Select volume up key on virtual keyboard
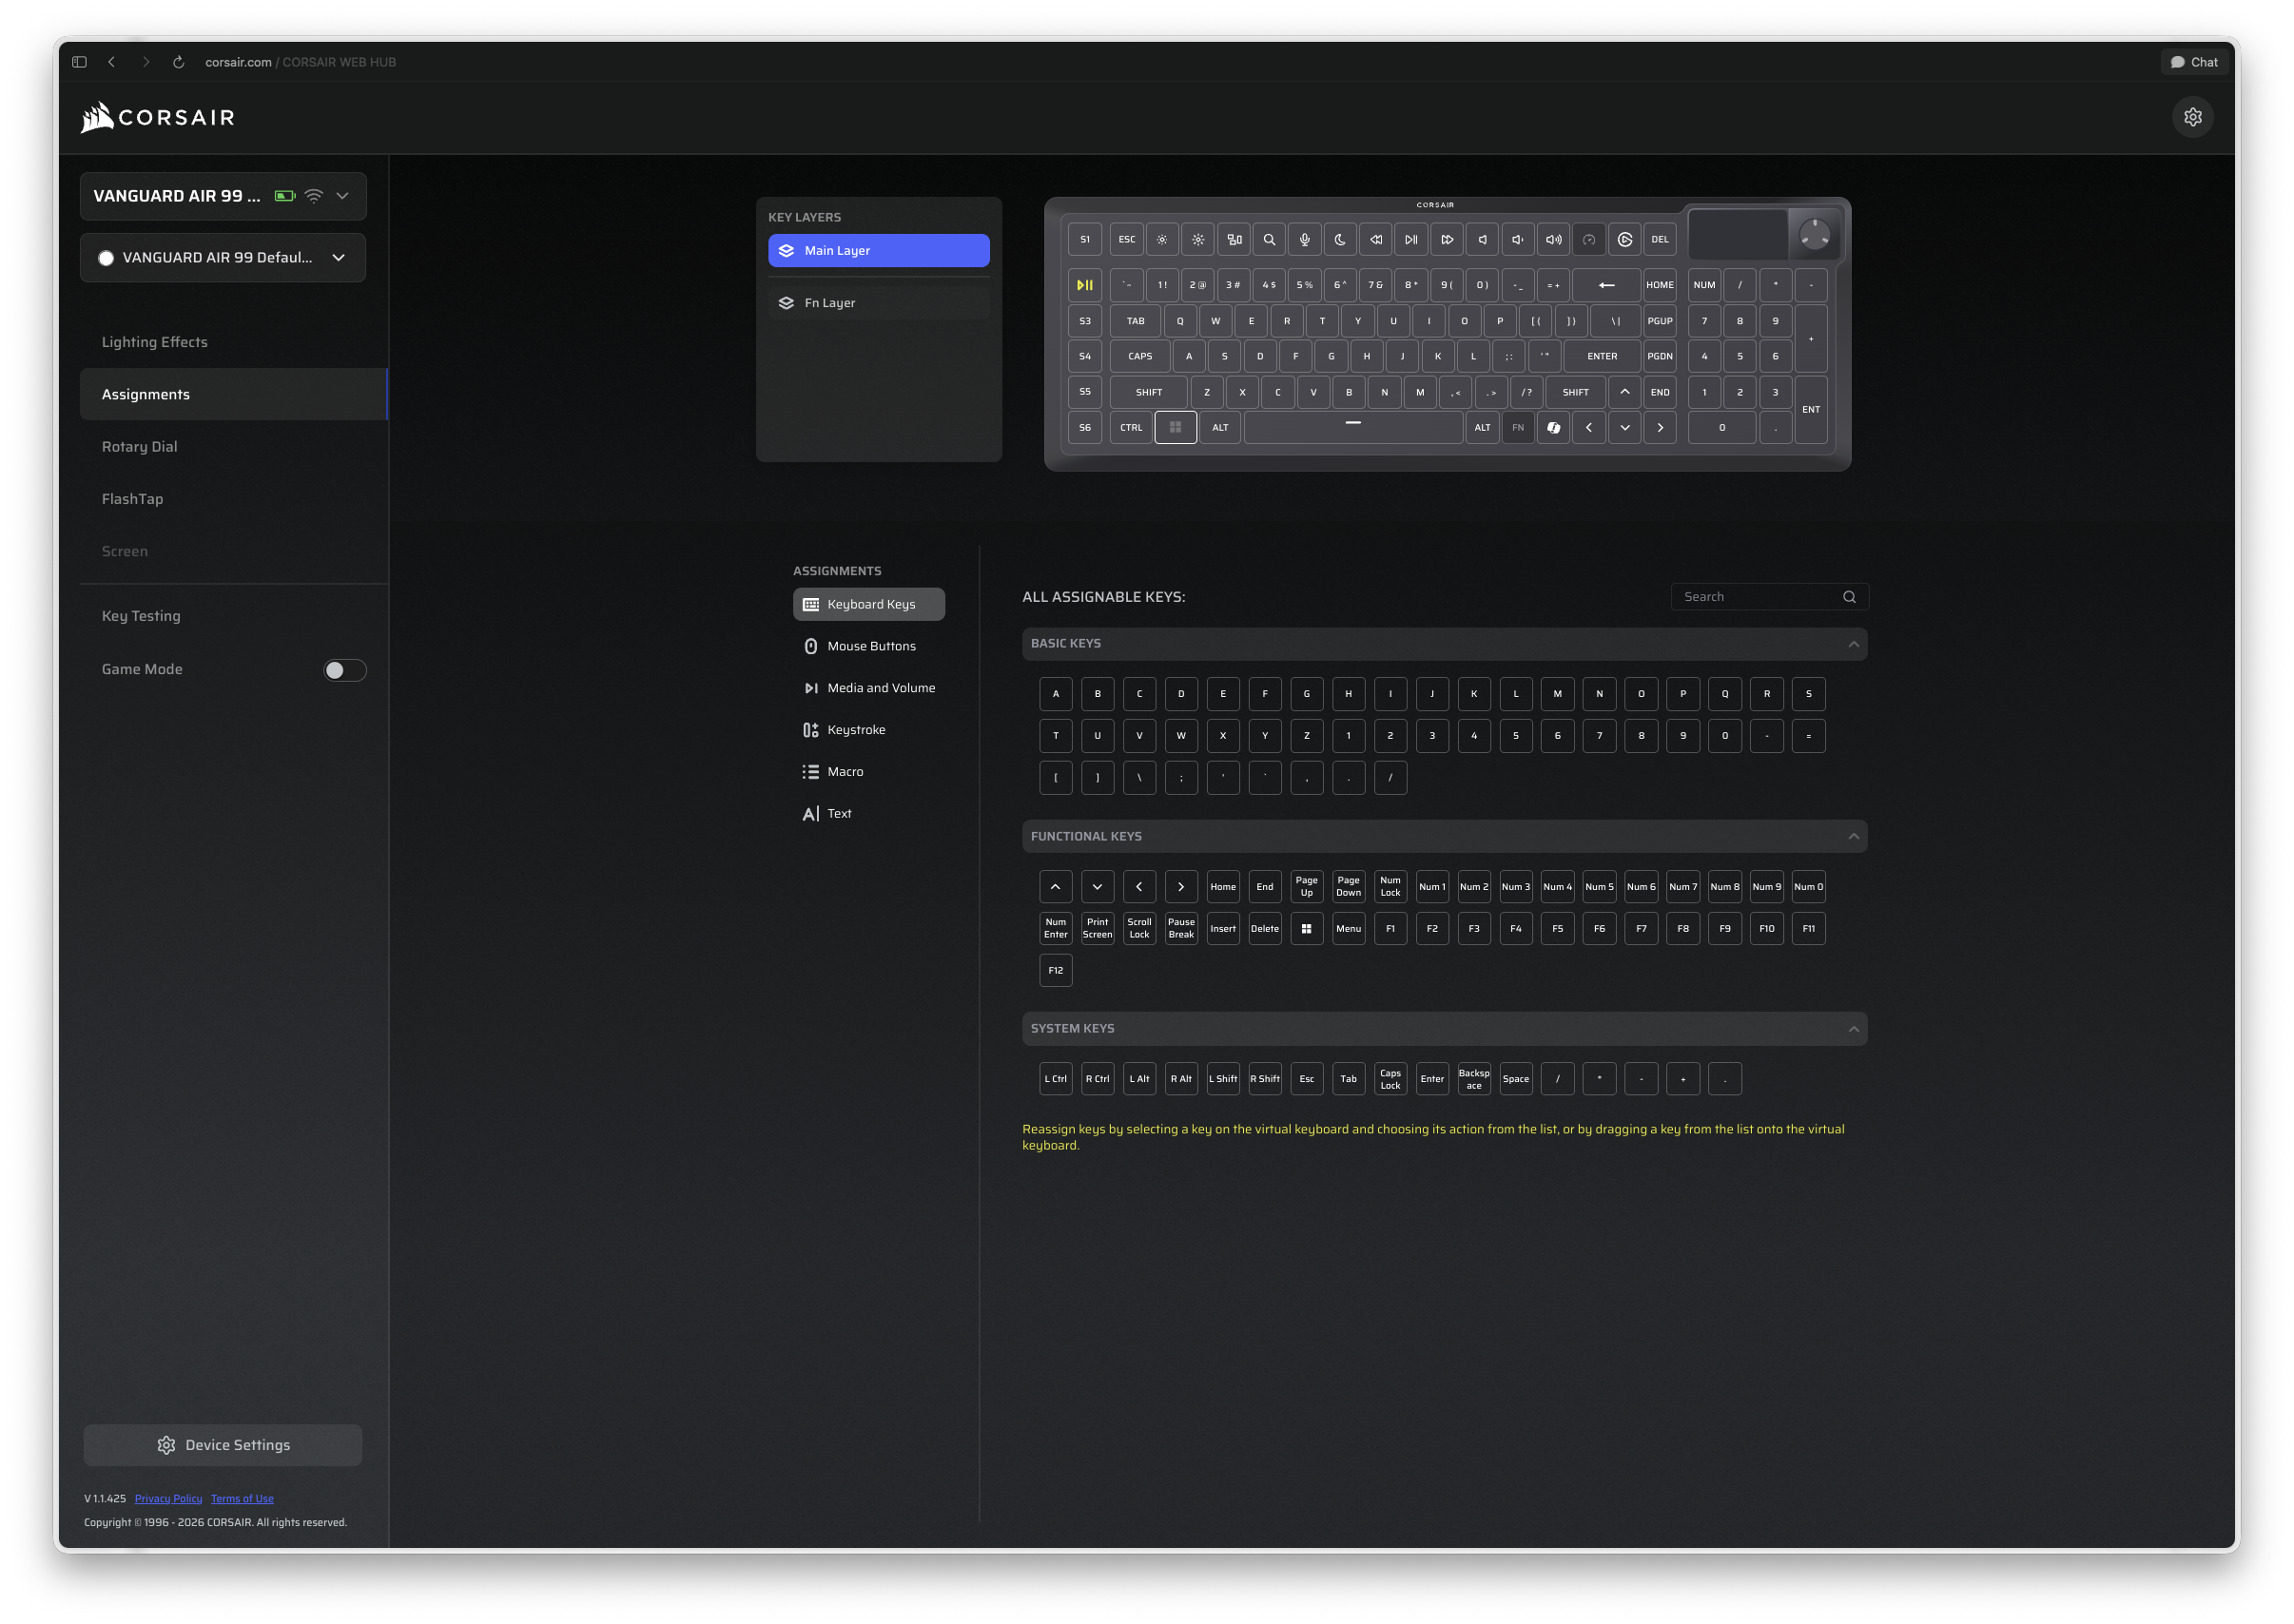2294x1624 pixels. point(1553,240)
